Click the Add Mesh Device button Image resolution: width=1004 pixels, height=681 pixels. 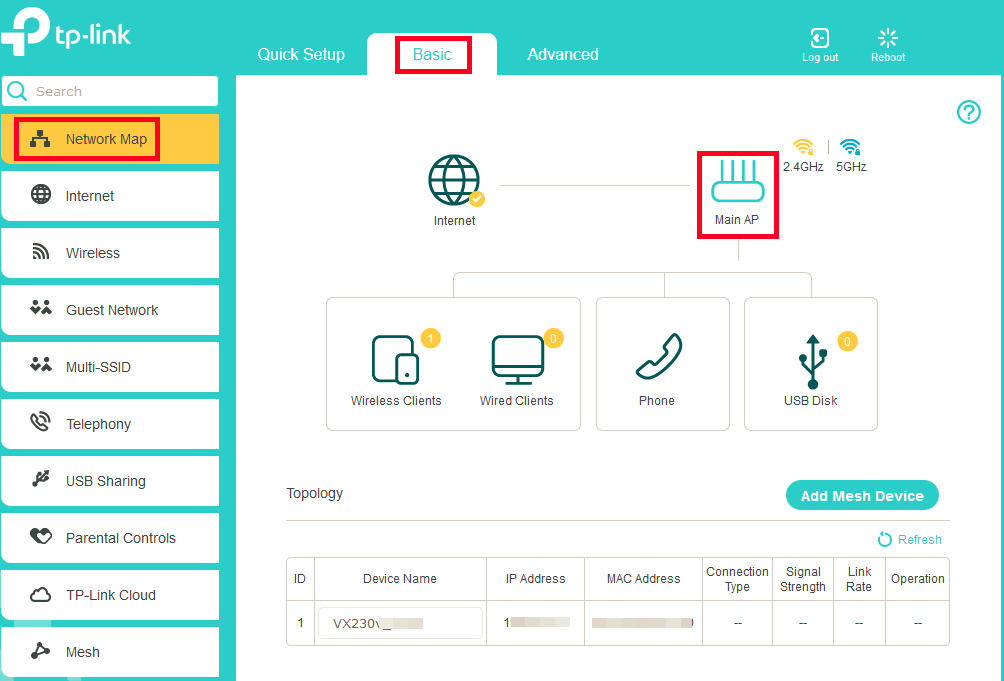(862, 495)
